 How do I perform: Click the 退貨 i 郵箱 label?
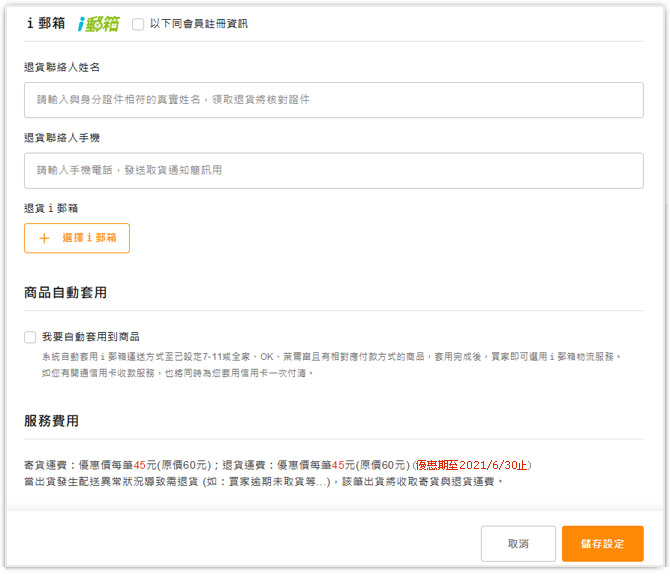(51, 208)
